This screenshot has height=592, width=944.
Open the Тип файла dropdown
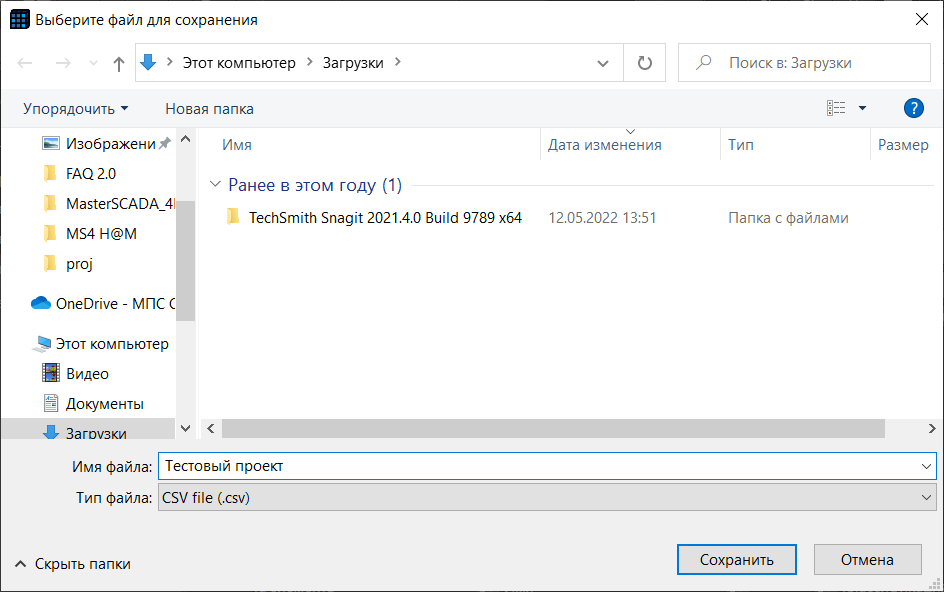tap(545, 499)
